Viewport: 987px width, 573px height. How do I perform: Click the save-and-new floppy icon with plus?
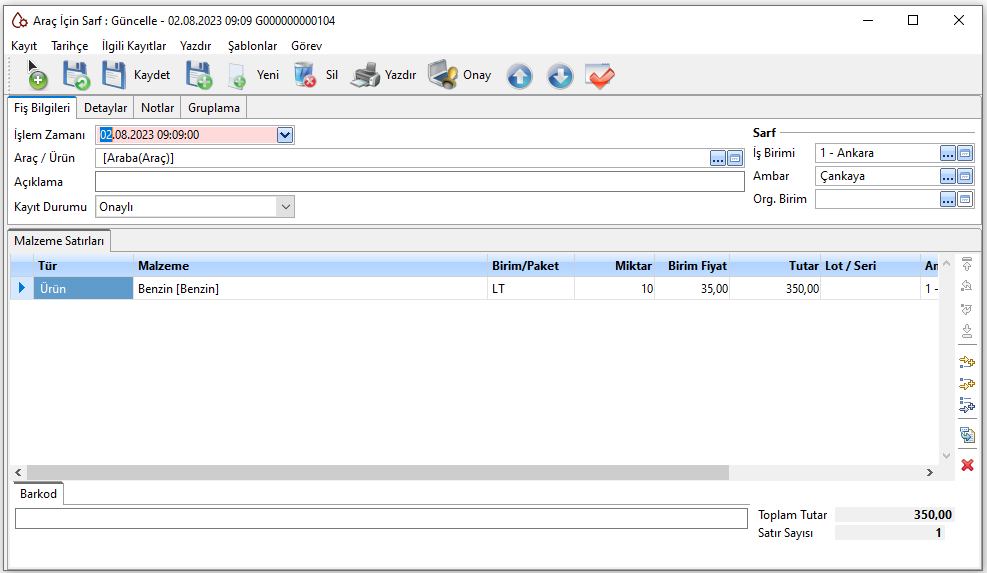tap(199, 75)
